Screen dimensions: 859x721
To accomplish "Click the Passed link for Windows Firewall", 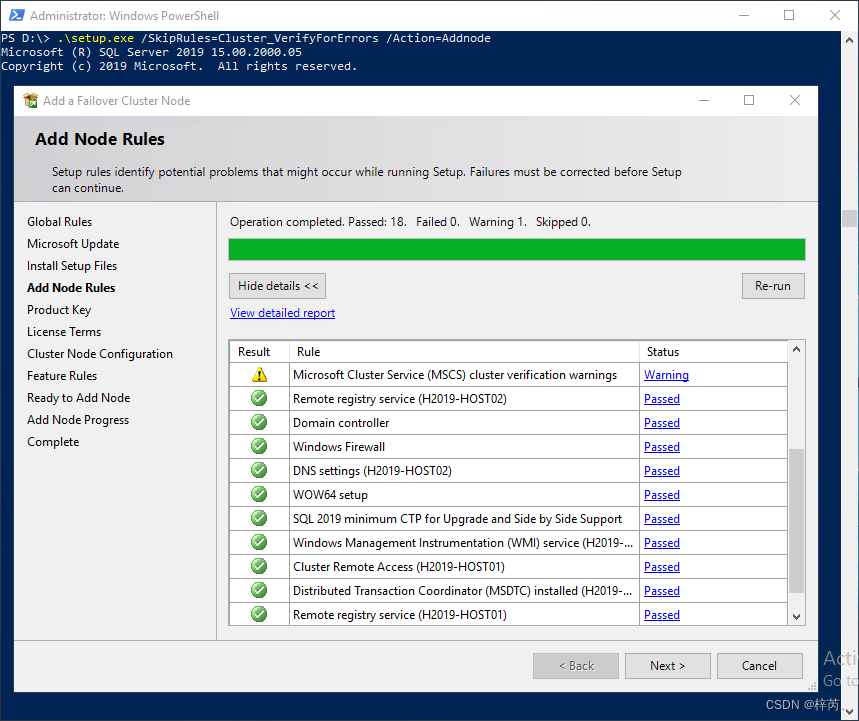I will tap(661, 446).
